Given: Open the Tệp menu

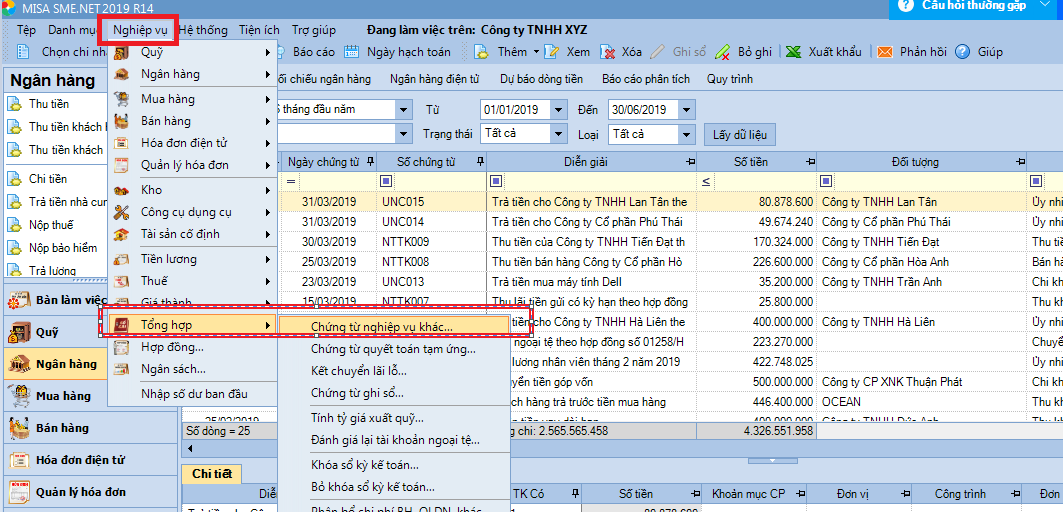Looking at the screenshot, I should click(x=26, y=31).
